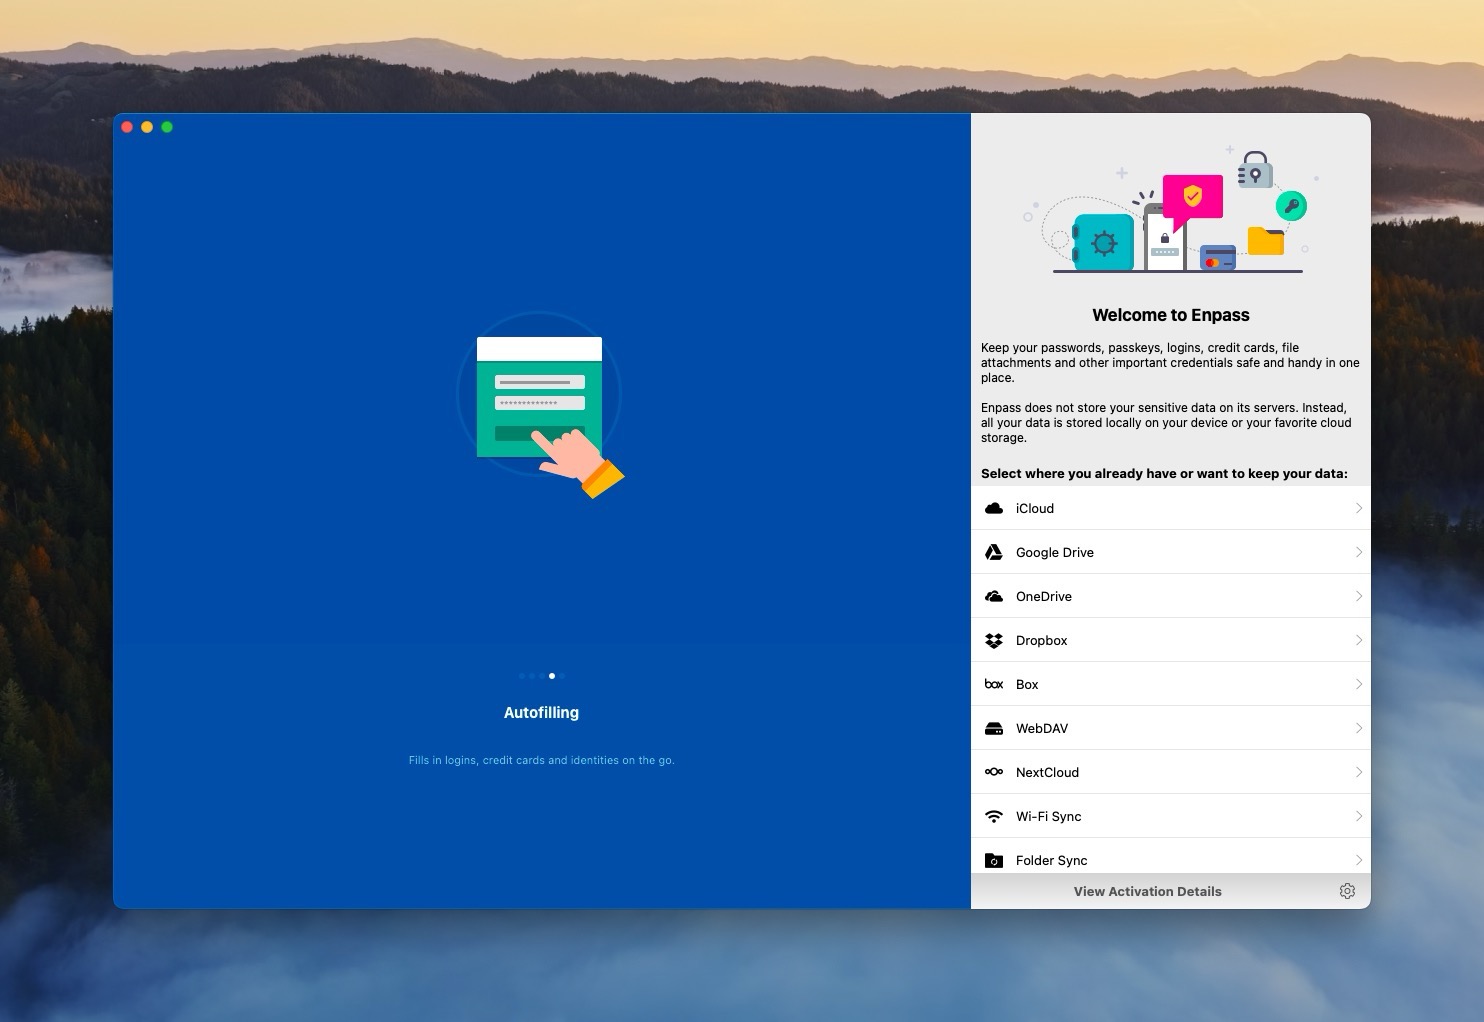Click the Dropbox logo icon
The height and width of the screenshot is (1022, 1484).
[x=994, y=640]
